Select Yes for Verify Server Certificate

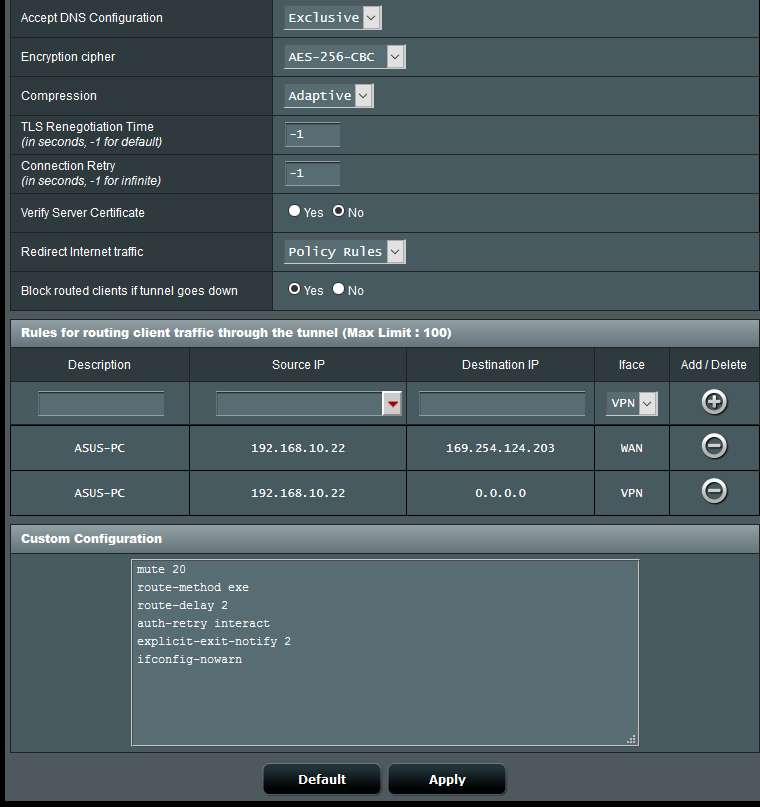coord(294,211)
